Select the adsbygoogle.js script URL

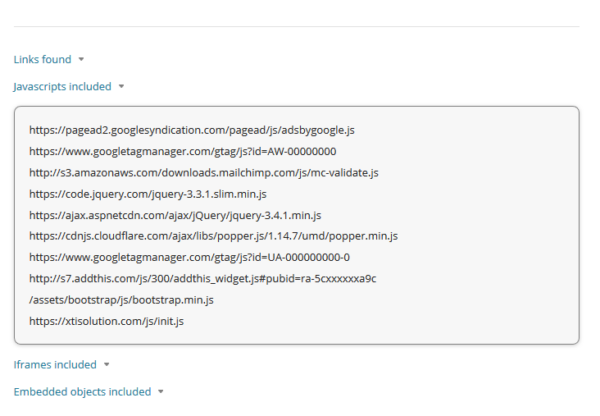[x=192, y=130]
